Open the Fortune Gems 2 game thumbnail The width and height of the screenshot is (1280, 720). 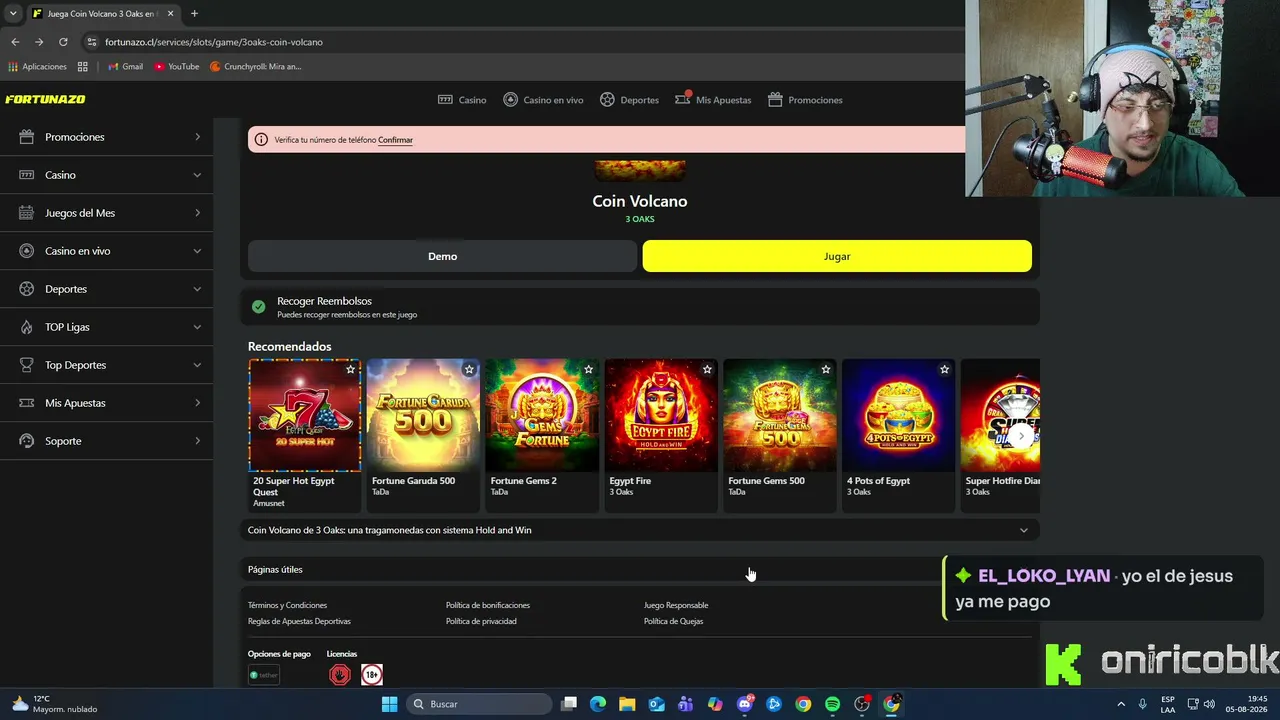point(542,415)
